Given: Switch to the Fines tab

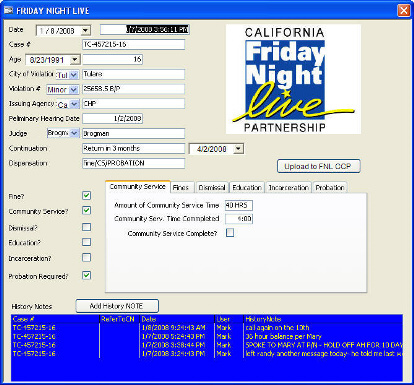Looking at the screenshot, I should click(x=182, y=188).
